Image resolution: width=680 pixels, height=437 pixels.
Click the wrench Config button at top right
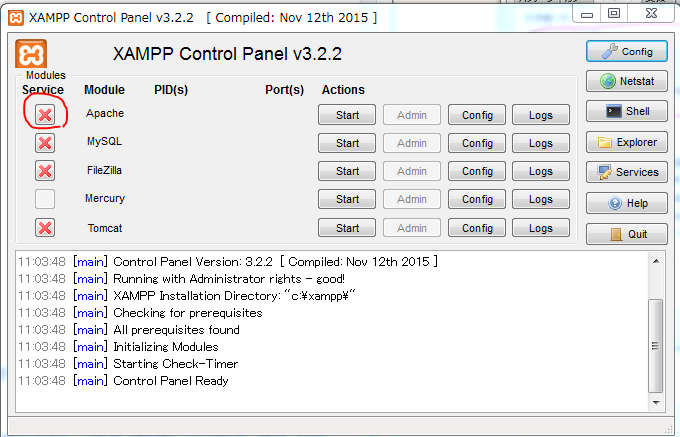(x=627, y=51)
